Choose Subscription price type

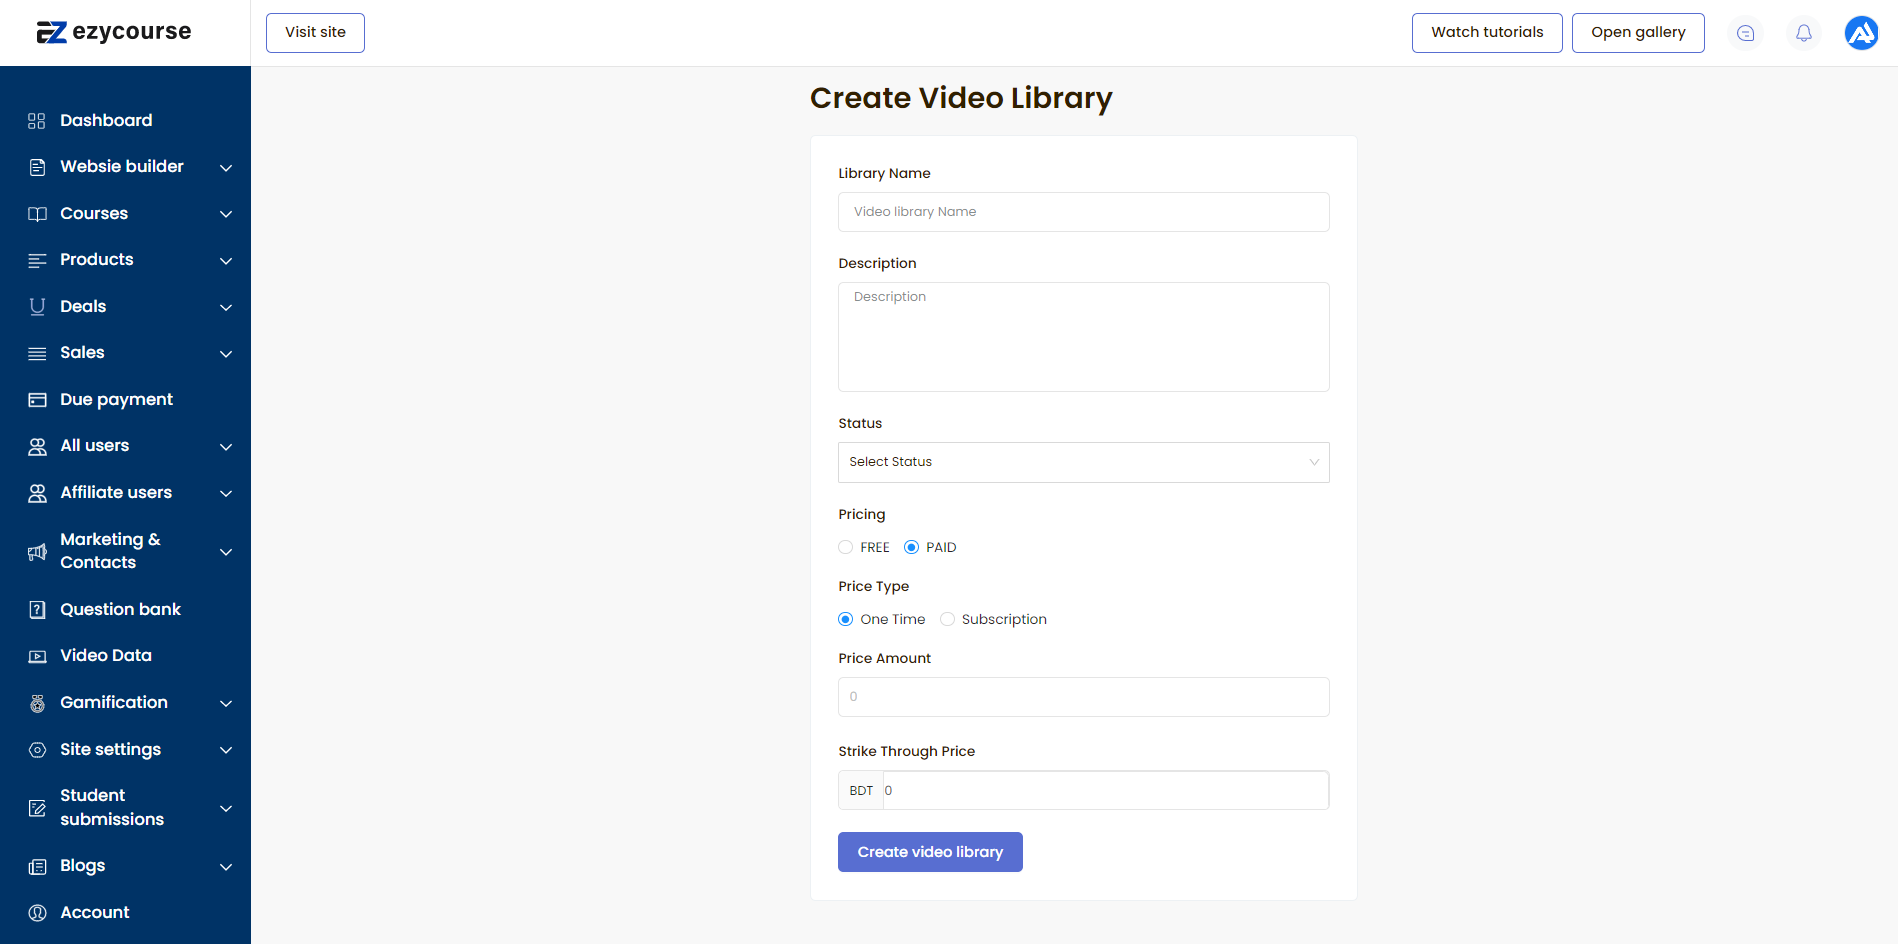click(x=947, y=619)
